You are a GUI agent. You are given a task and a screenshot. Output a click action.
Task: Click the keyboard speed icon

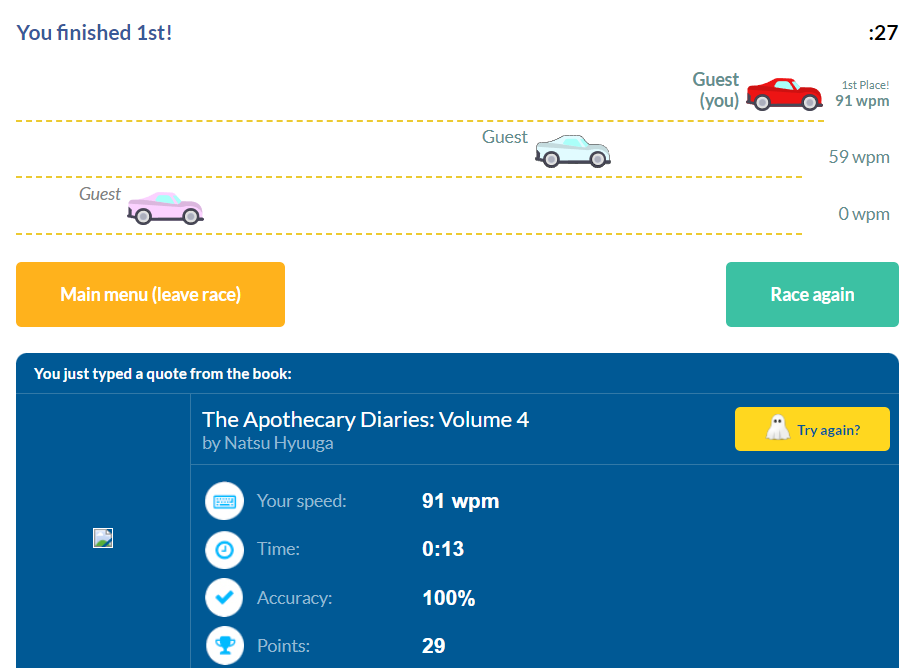[x=224, y=501]
